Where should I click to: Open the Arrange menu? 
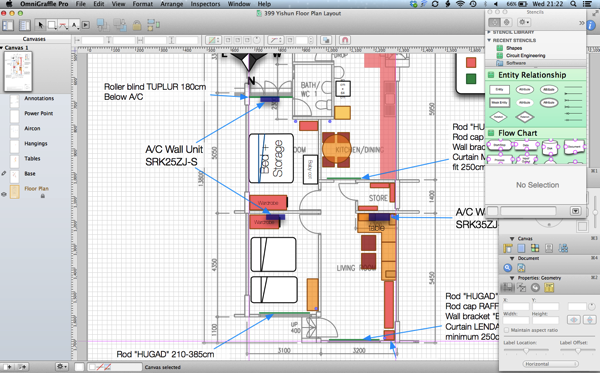click(171, 4)
